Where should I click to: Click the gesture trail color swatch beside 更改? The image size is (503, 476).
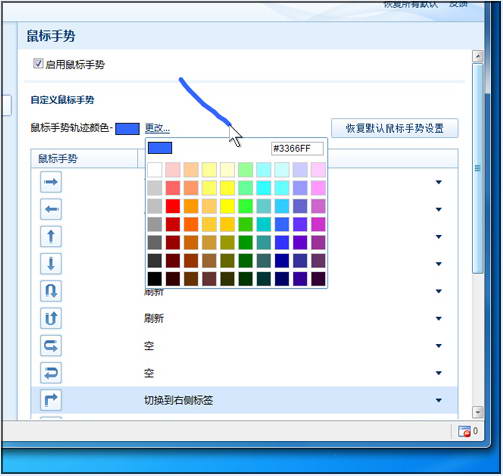tap(127, 129)
